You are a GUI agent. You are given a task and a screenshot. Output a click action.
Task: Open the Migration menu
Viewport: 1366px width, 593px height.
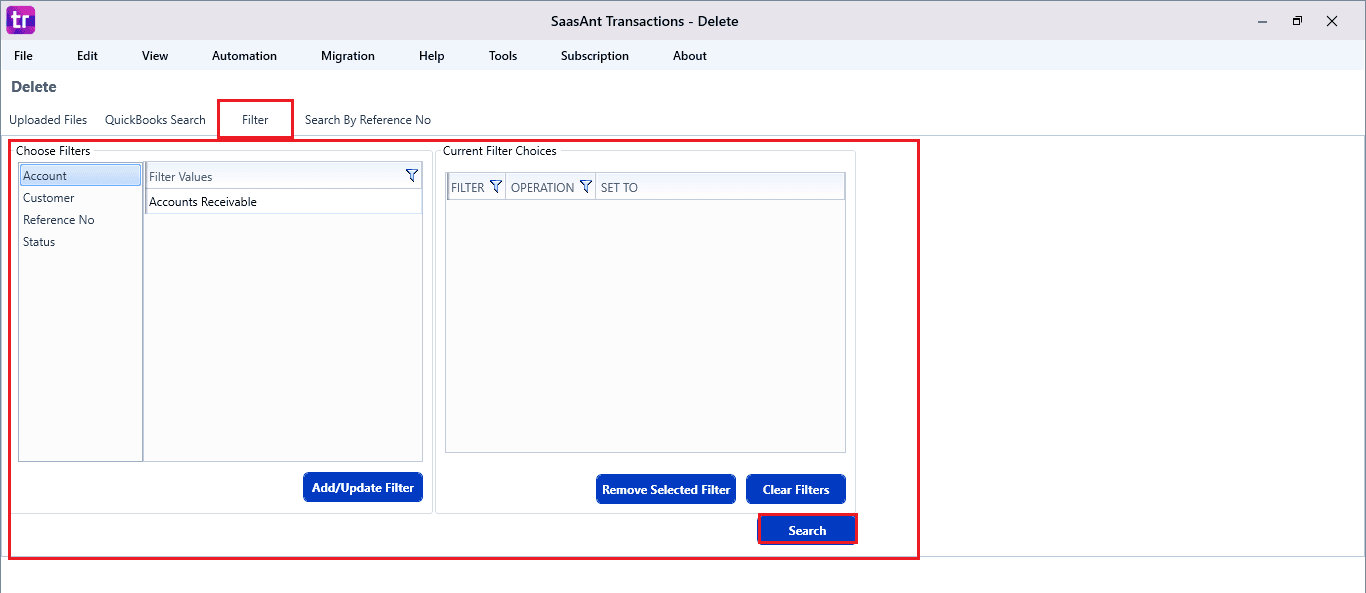[x=347, y=56]
